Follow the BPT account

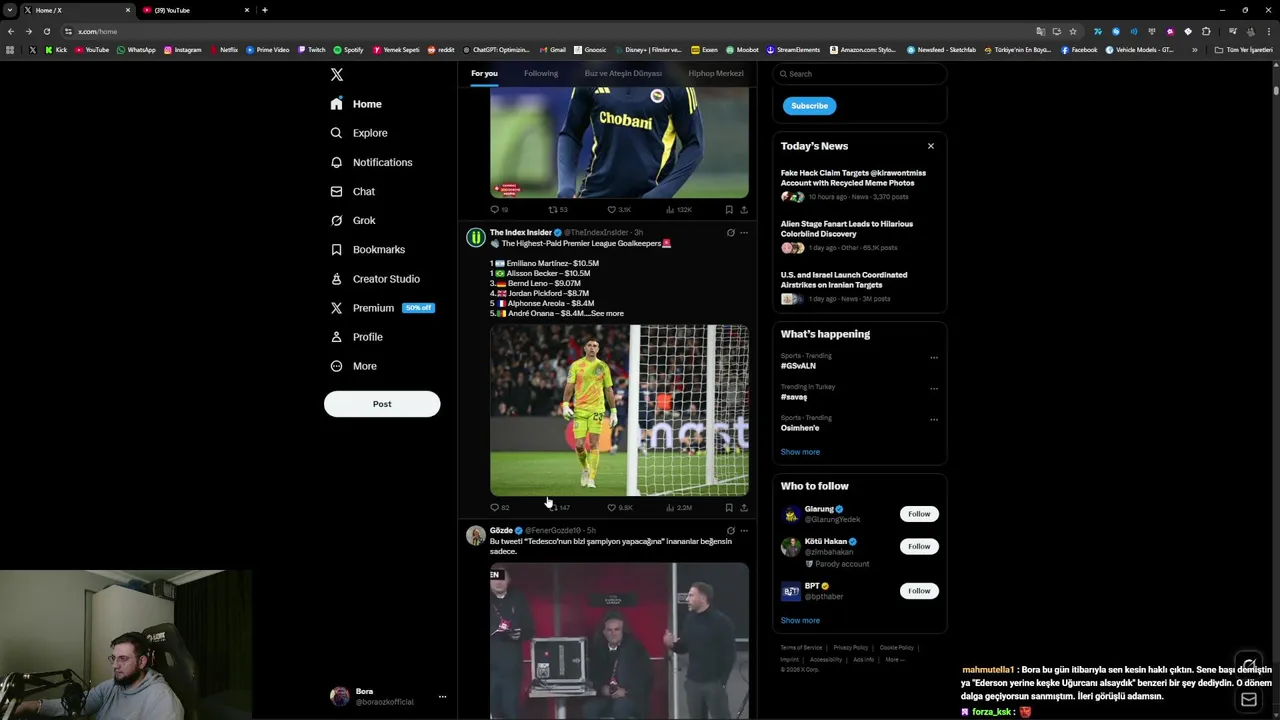919,591
